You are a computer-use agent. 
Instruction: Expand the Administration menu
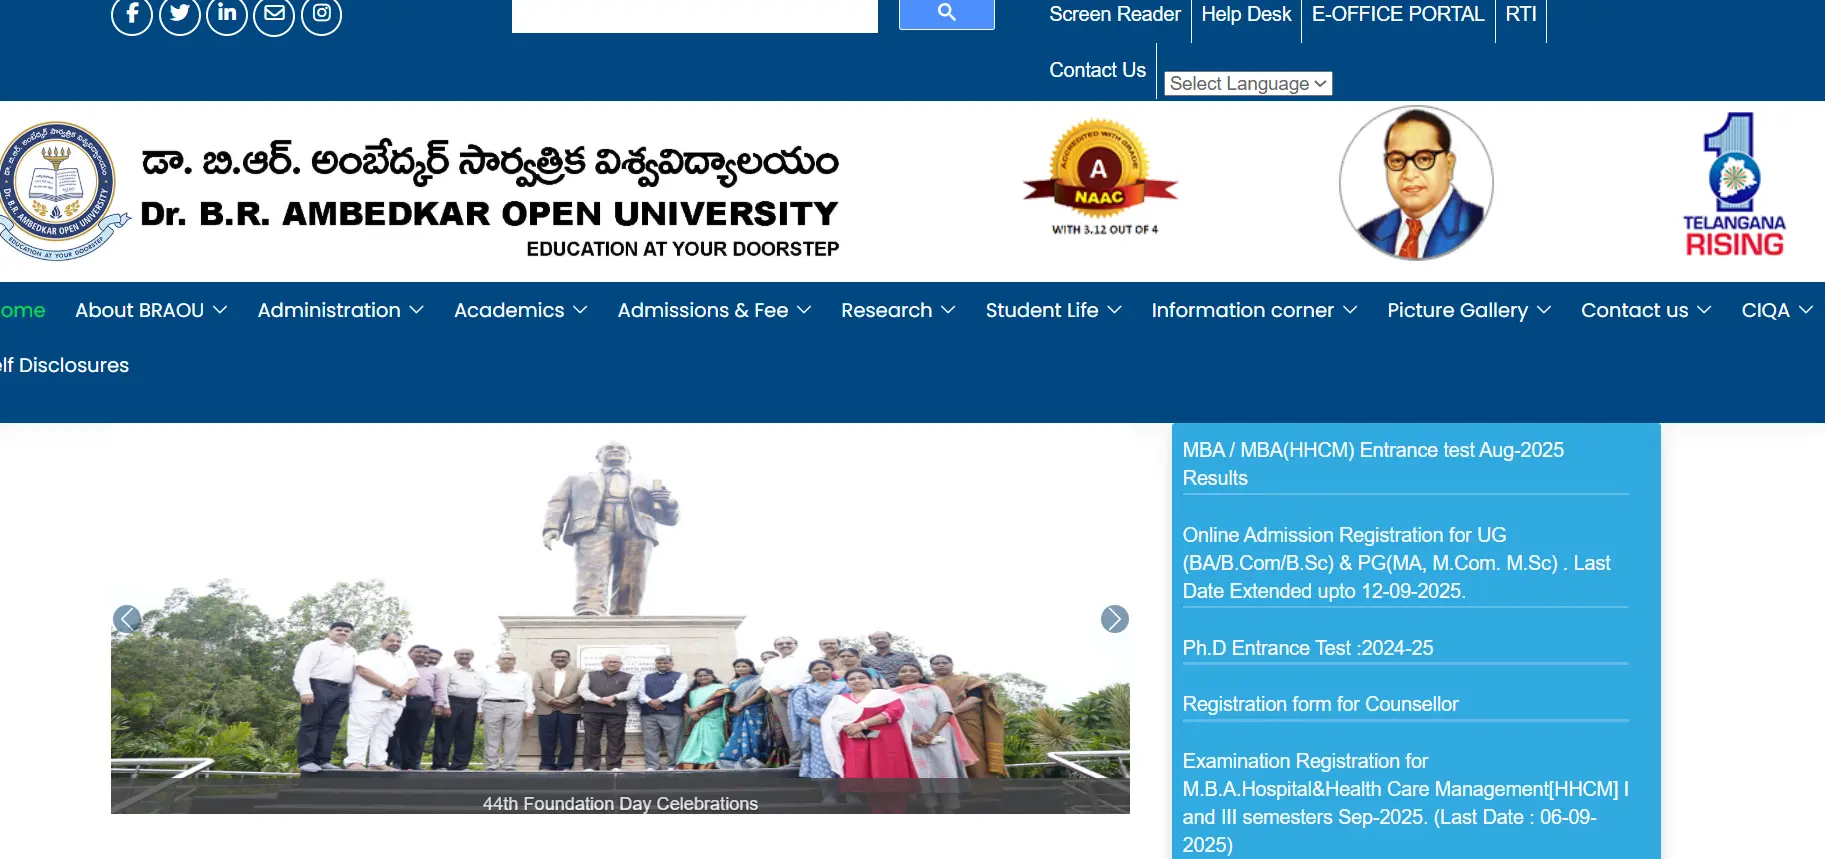coord(341,310)
